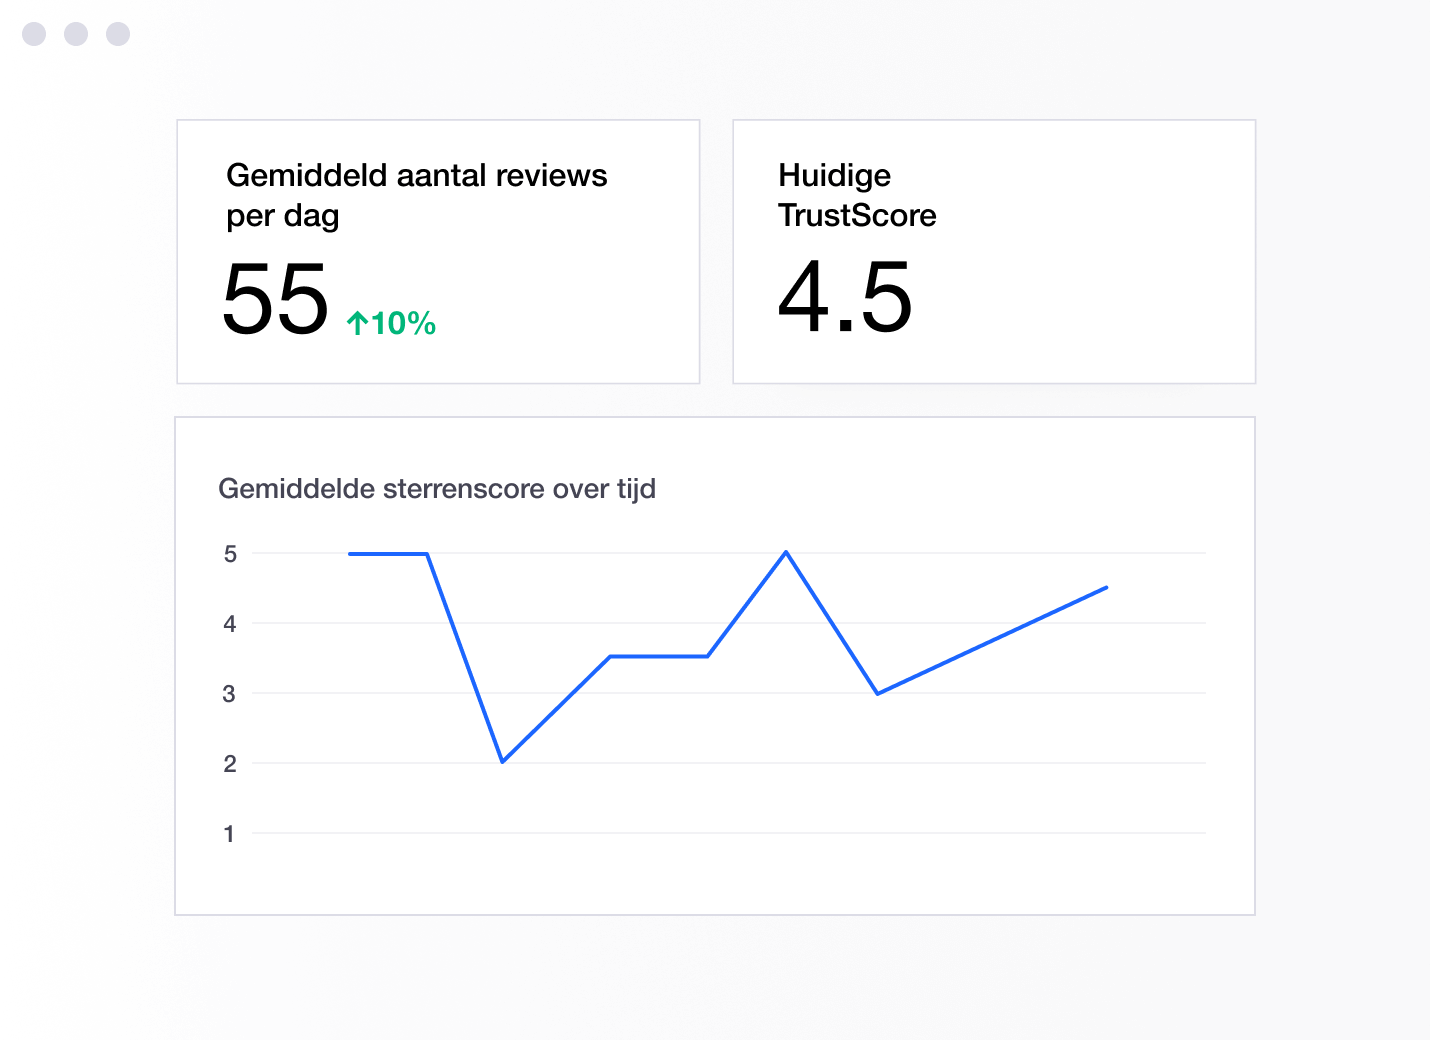Click the 'Gemiddelde sterrenscore over tijd' chart title
This screenshot has width=1430, height=1040.
pyautogui.click(x=437, y=489)
